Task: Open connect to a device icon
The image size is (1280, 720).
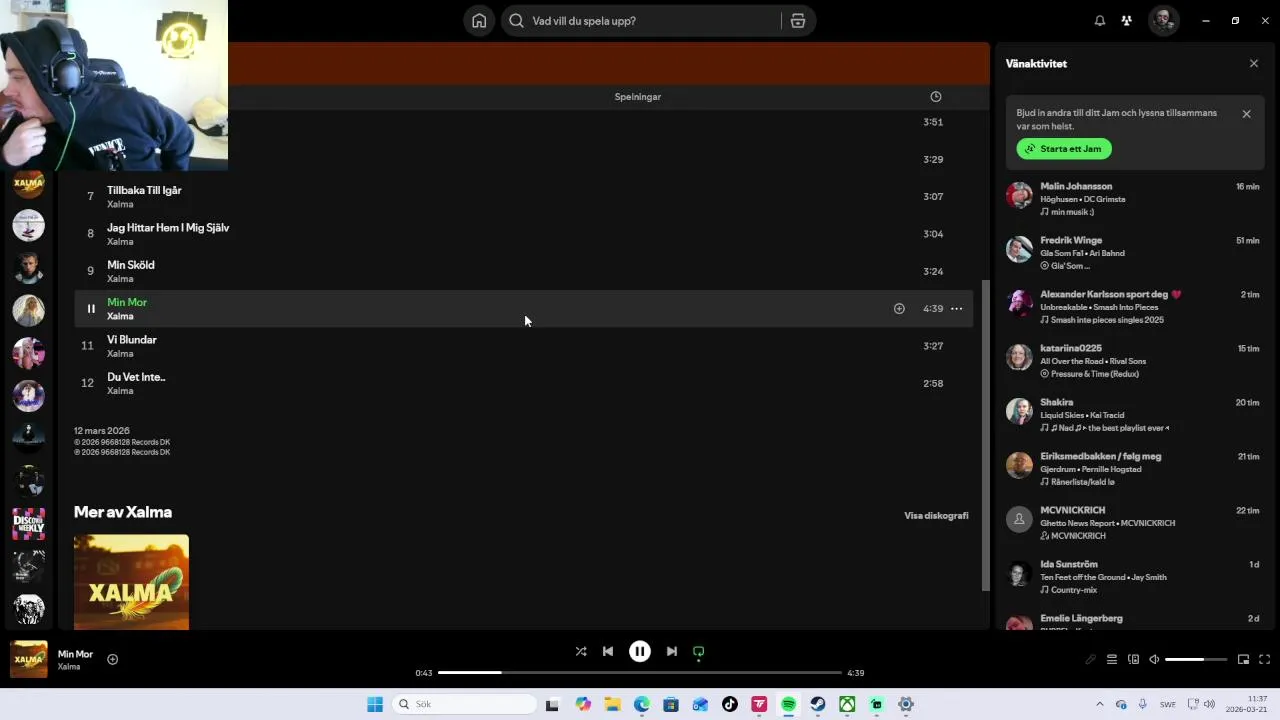Action: tap(1133, 659)
